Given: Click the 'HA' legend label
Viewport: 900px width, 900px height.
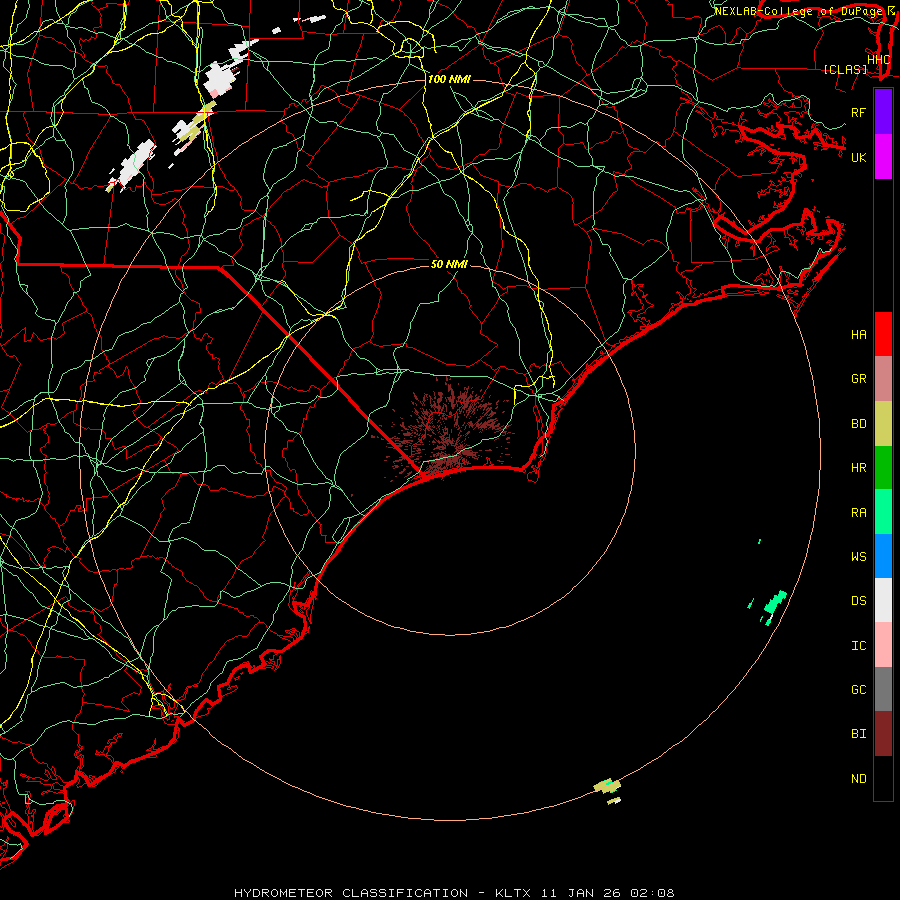Looking at the screenshot, I should tap(859, 335).
